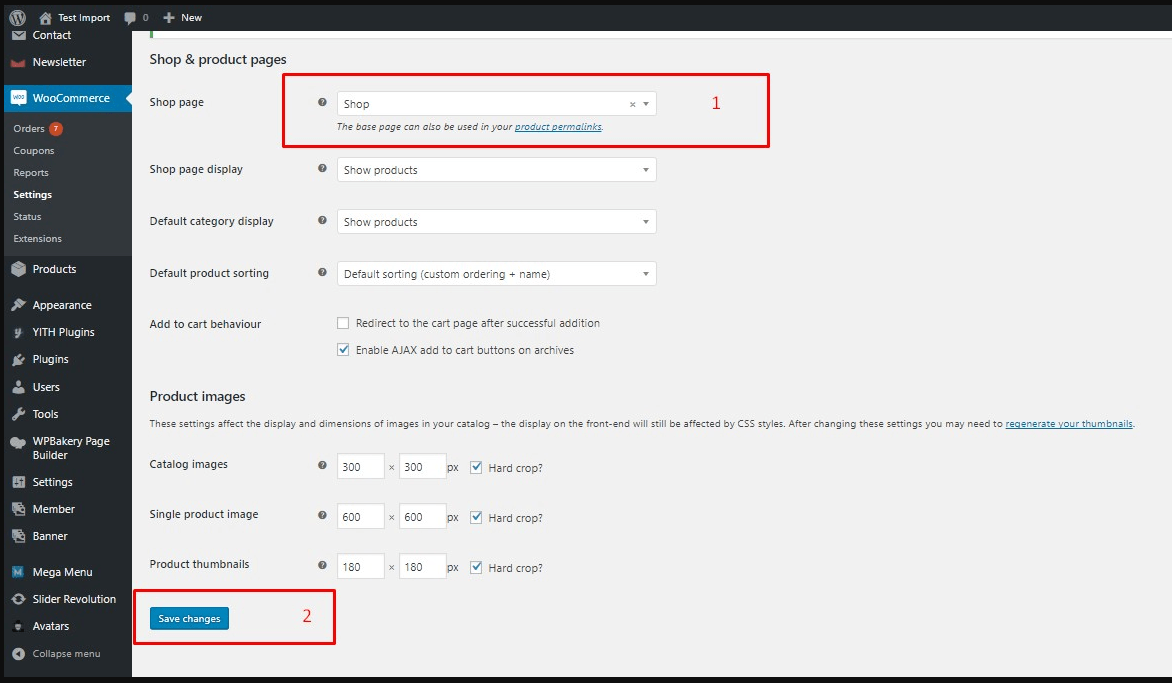Open WooCommerce Extensions submenu item

point(37,239)
